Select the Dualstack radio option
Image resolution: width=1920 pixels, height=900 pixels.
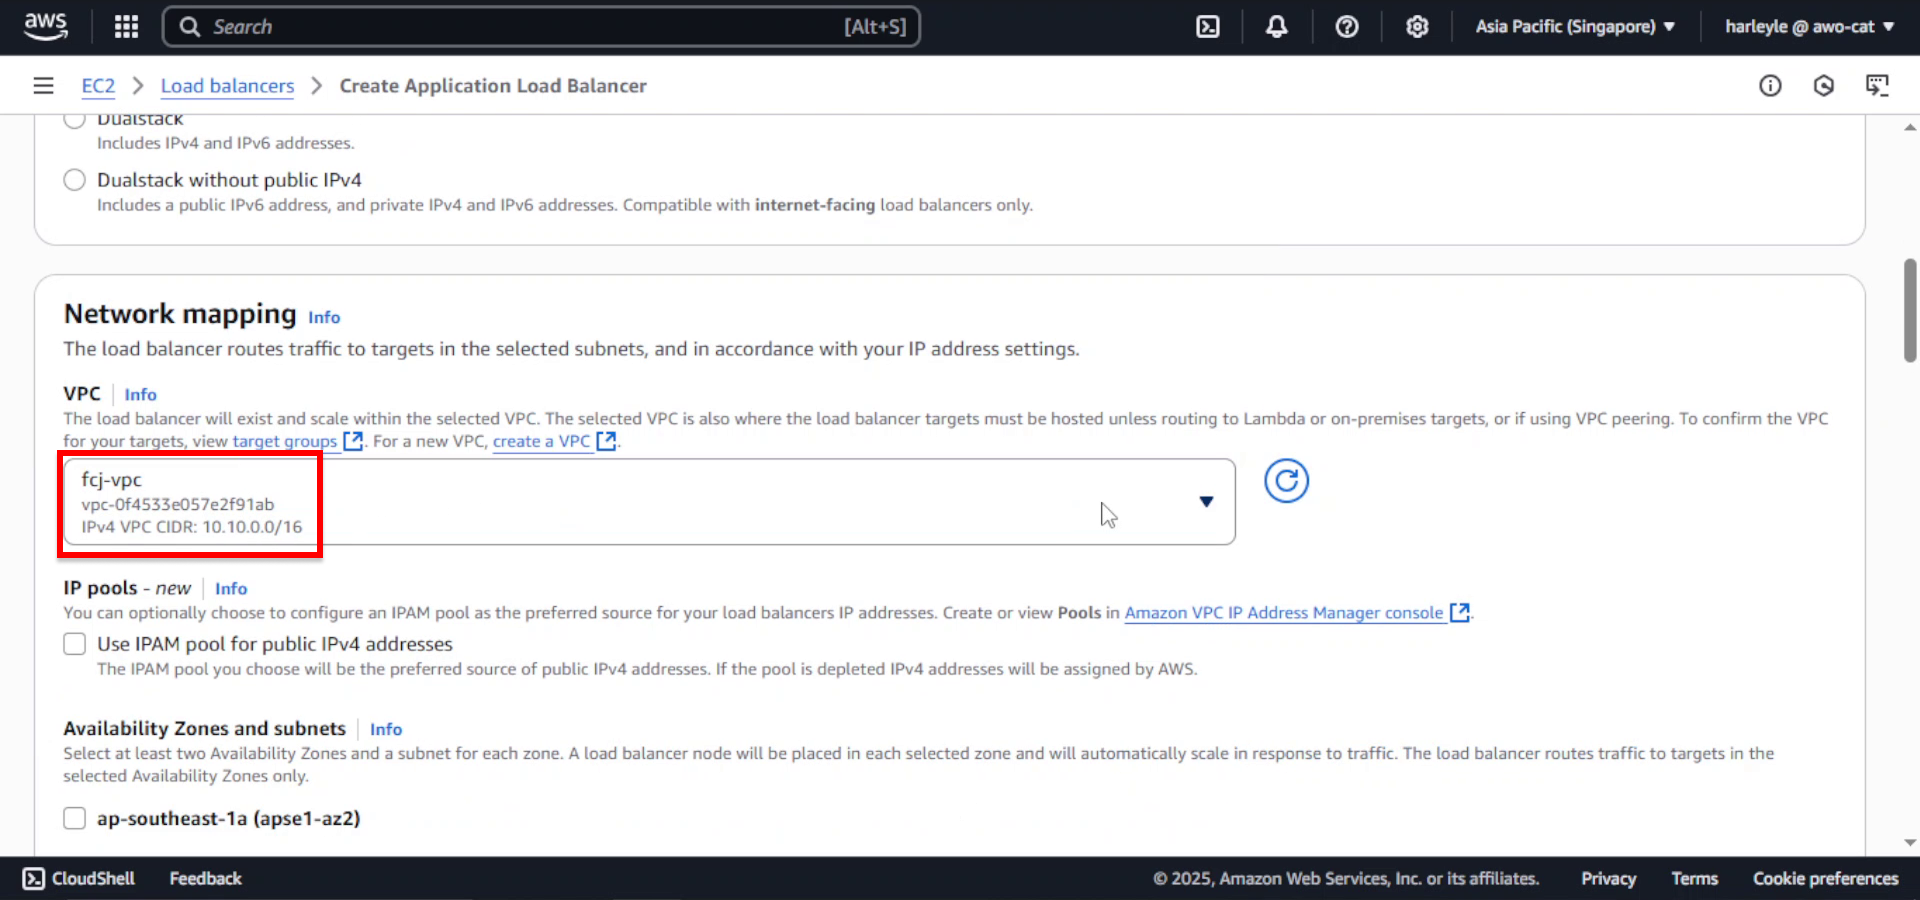pos(74,119)
